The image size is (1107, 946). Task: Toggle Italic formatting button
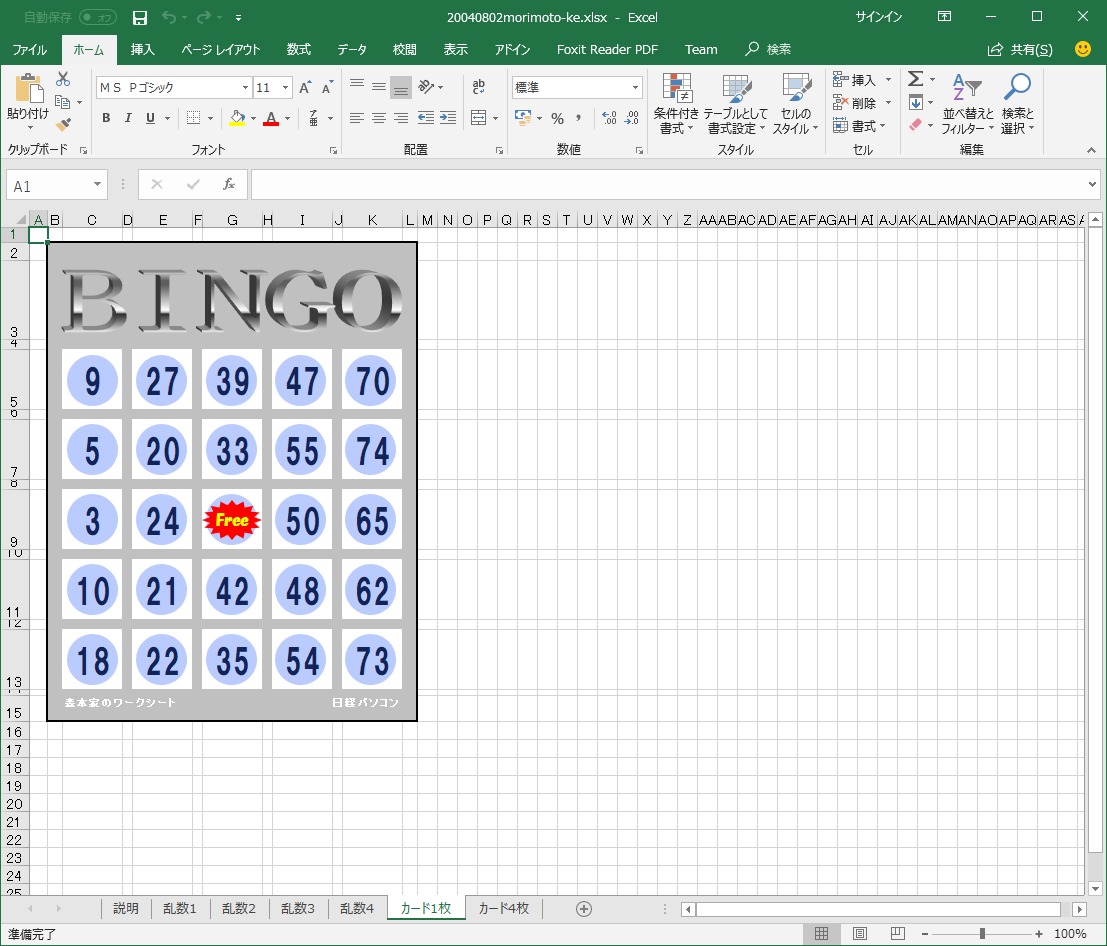coord(128,118)
